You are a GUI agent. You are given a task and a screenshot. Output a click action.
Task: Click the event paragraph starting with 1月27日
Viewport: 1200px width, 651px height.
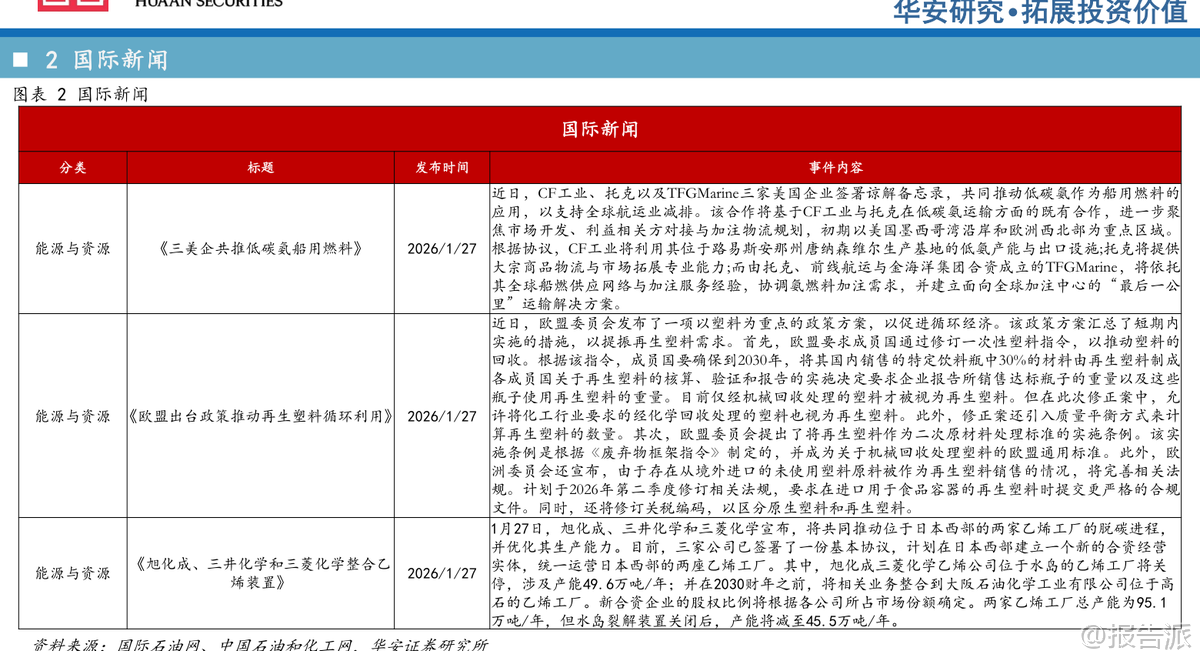point(836,573)
